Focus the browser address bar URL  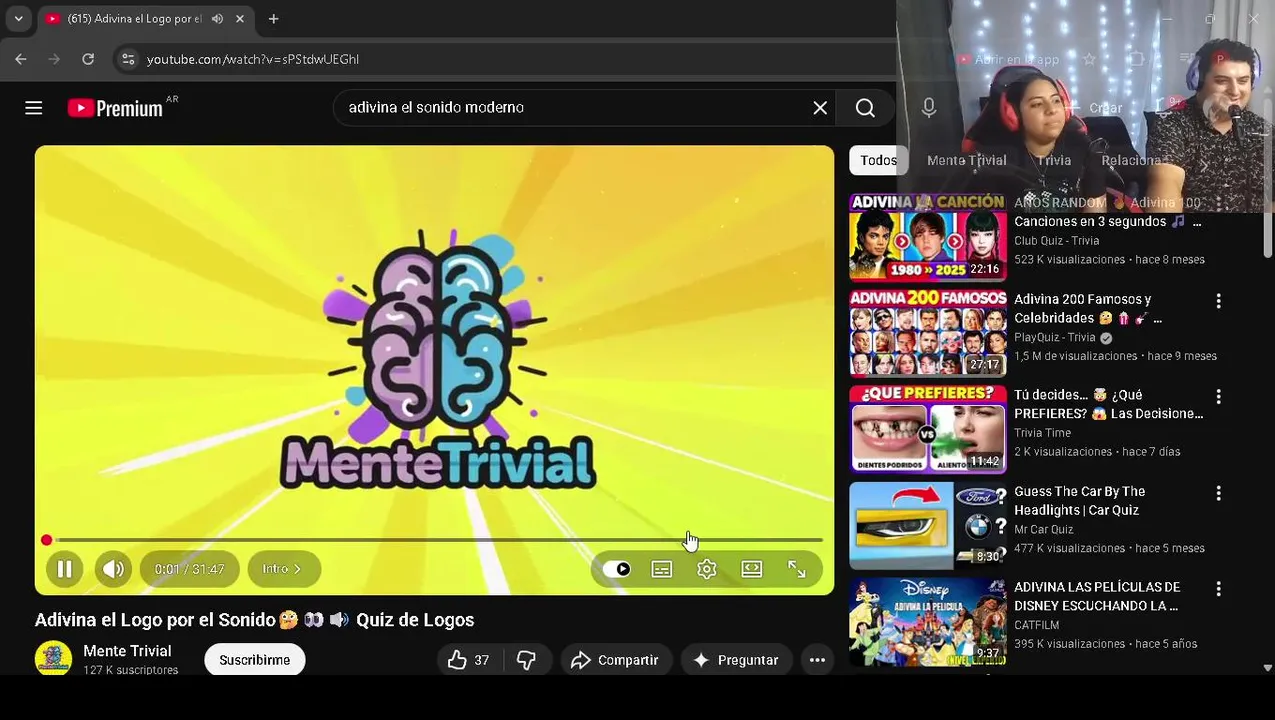pos(252,59)
